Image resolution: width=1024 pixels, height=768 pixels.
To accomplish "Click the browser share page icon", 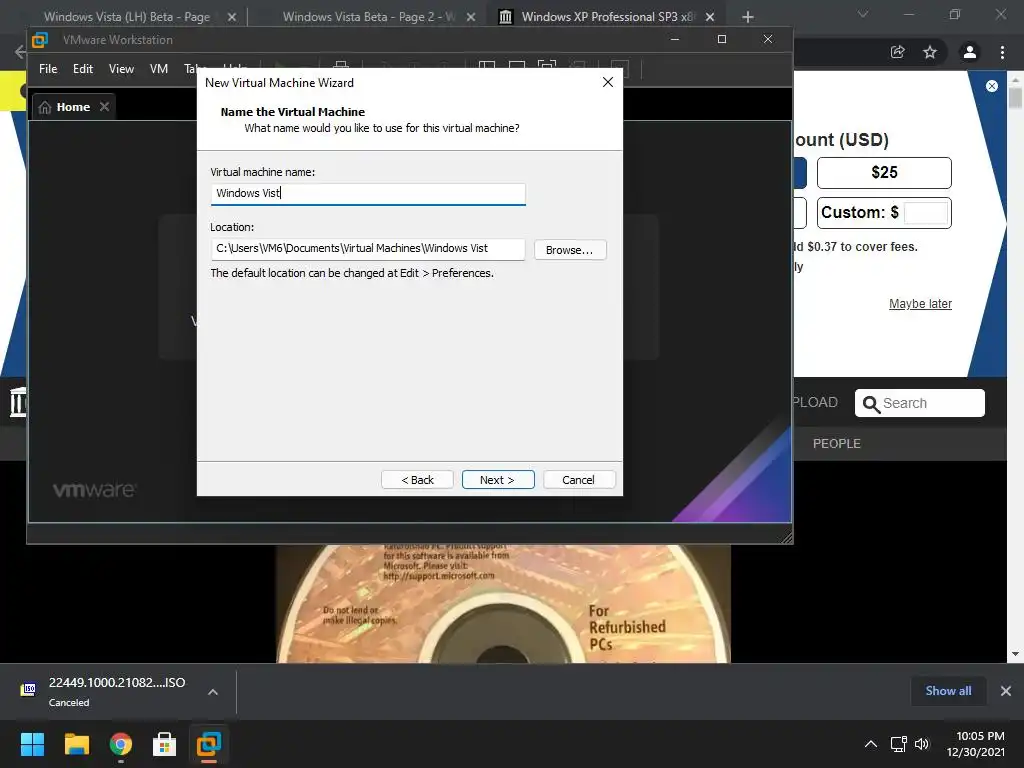I will coord(897,52).
